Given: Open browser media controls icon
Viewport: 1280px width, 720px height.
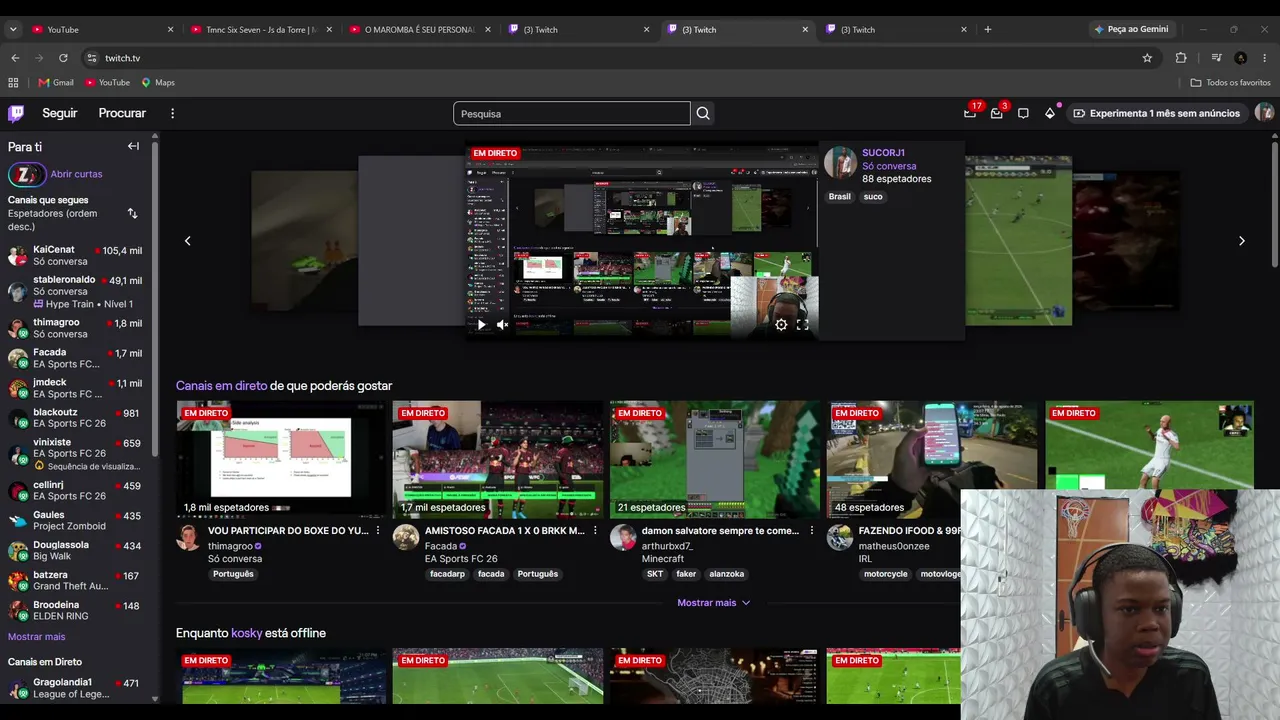Looking at the screenshot, I should [x=1216, y=58].
